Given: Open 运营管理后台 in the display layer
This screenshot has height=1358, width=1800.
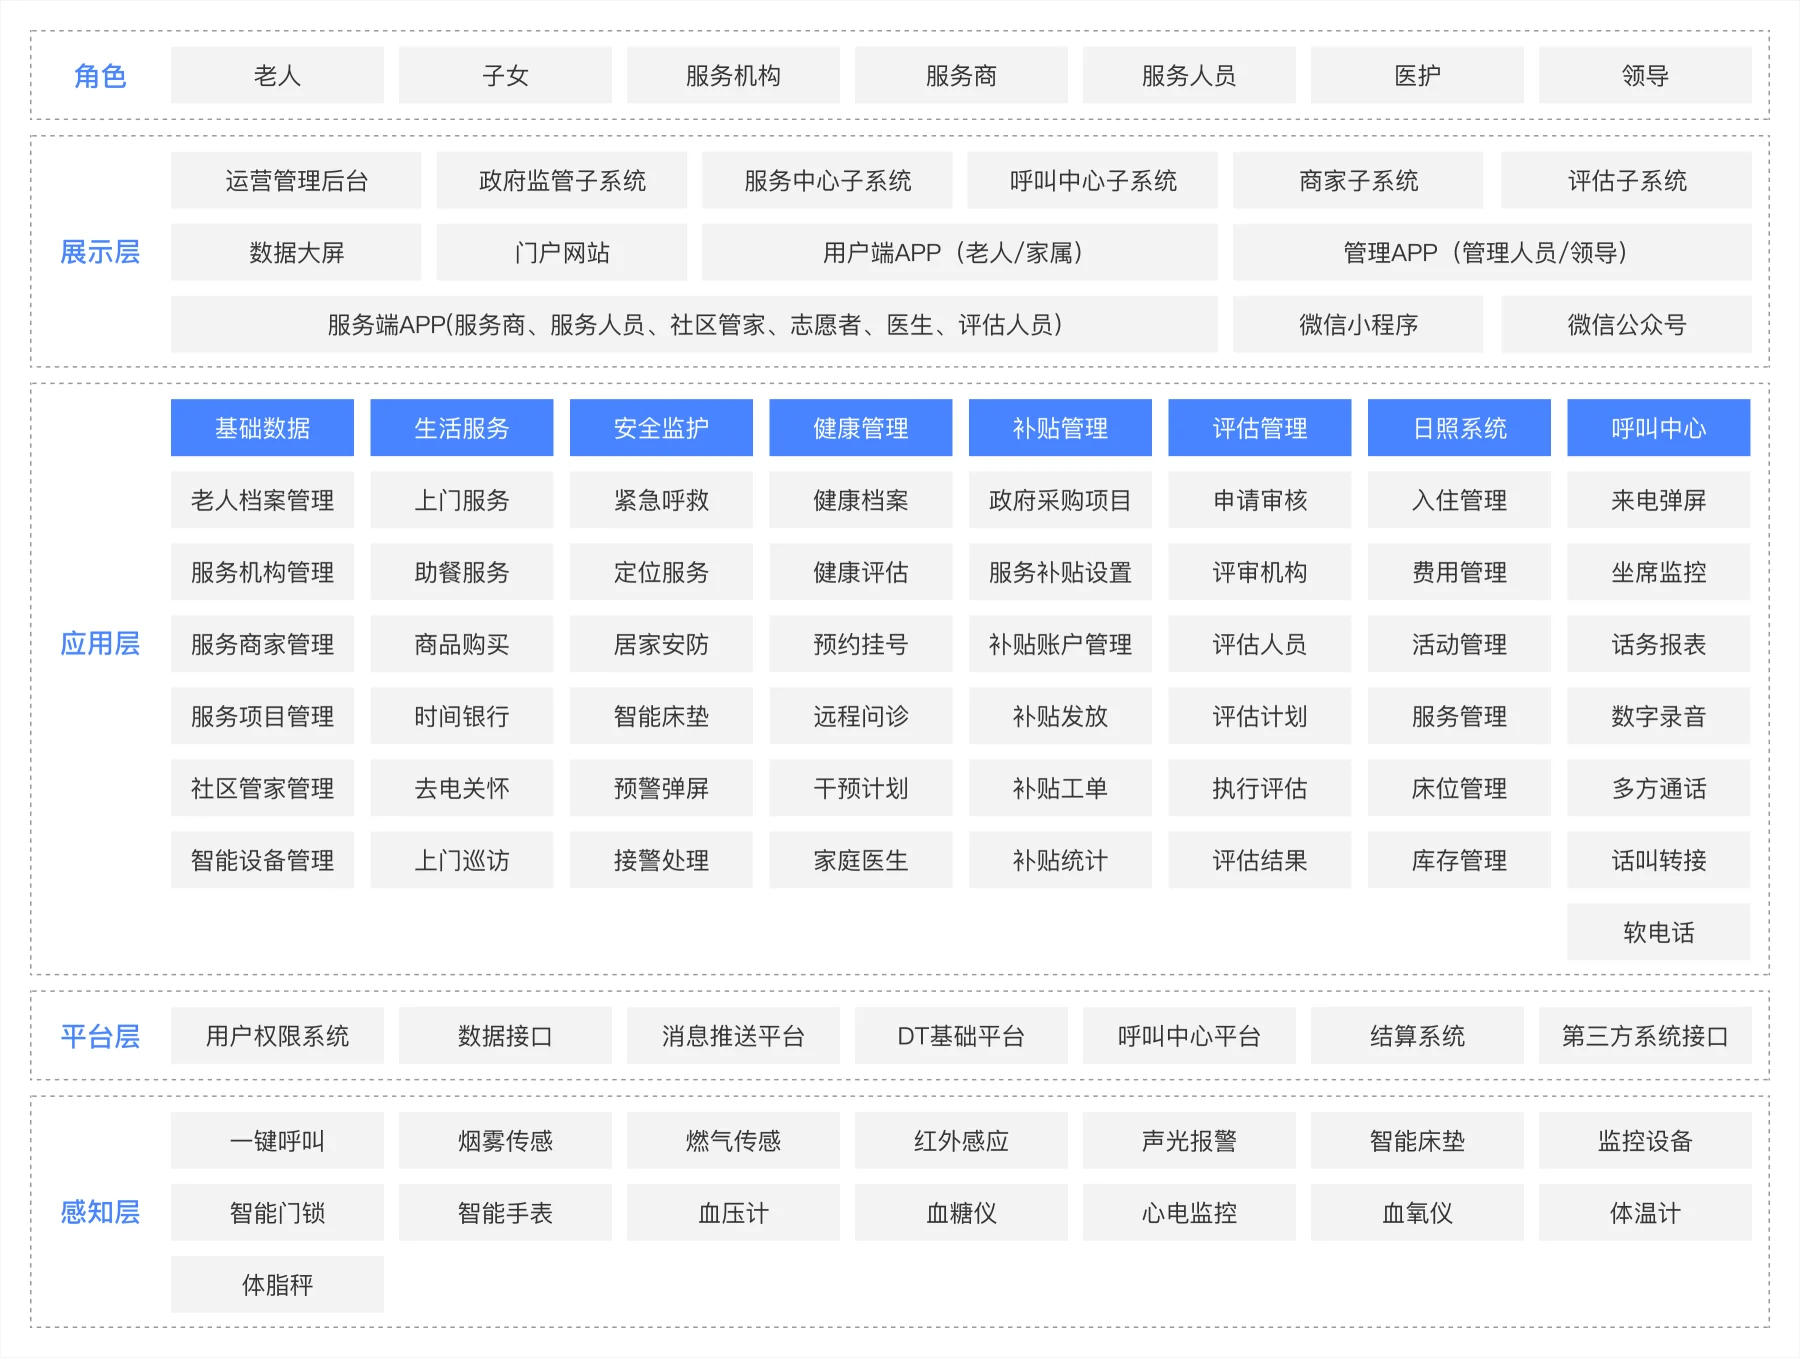Looking at the screenshot, I should pos(296,180).
